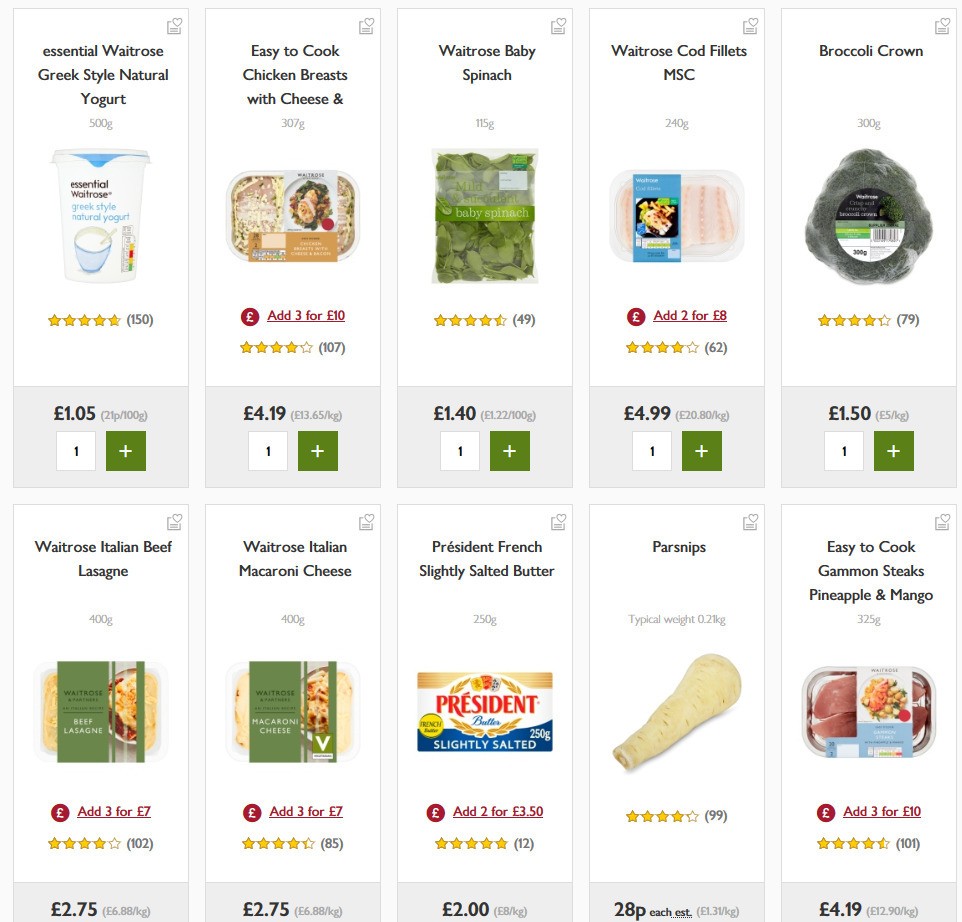Add Broccoli Crown with the green plus button
The width and height of the screenshot is (962, 922).
click(x=893, y=450)
